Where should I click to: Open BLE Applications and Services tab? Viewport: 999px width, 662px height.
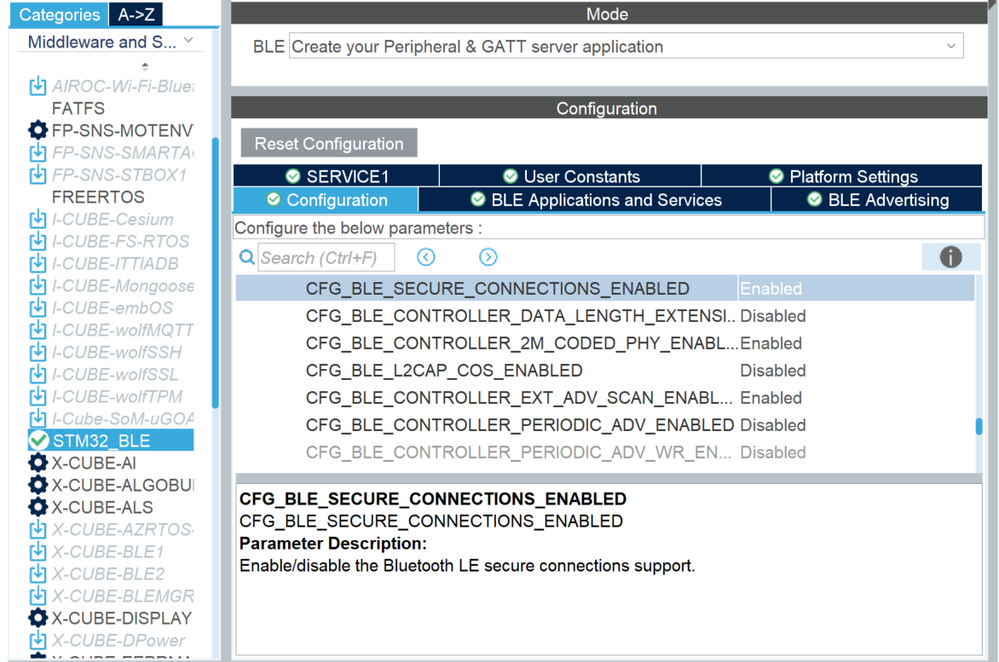pyautogui.click(x=595, y=200)
